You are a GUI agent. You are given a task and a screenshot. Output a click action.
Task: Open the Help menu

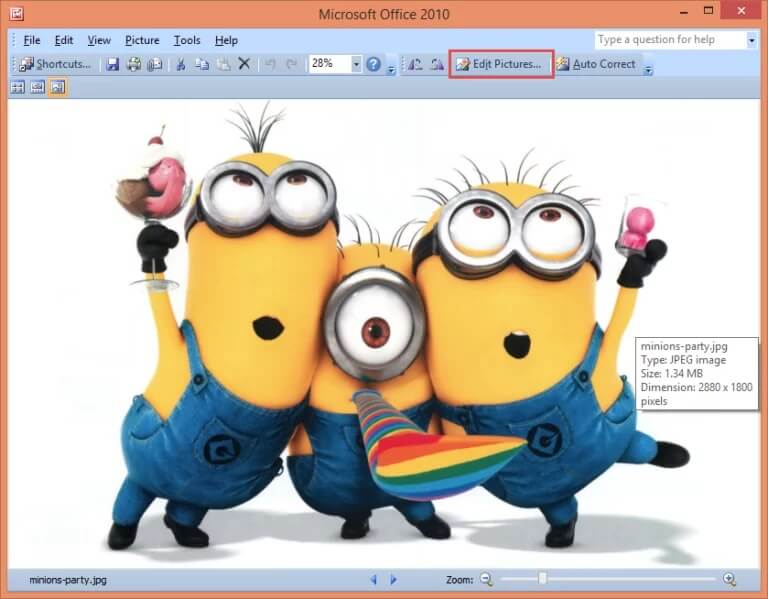226,40
